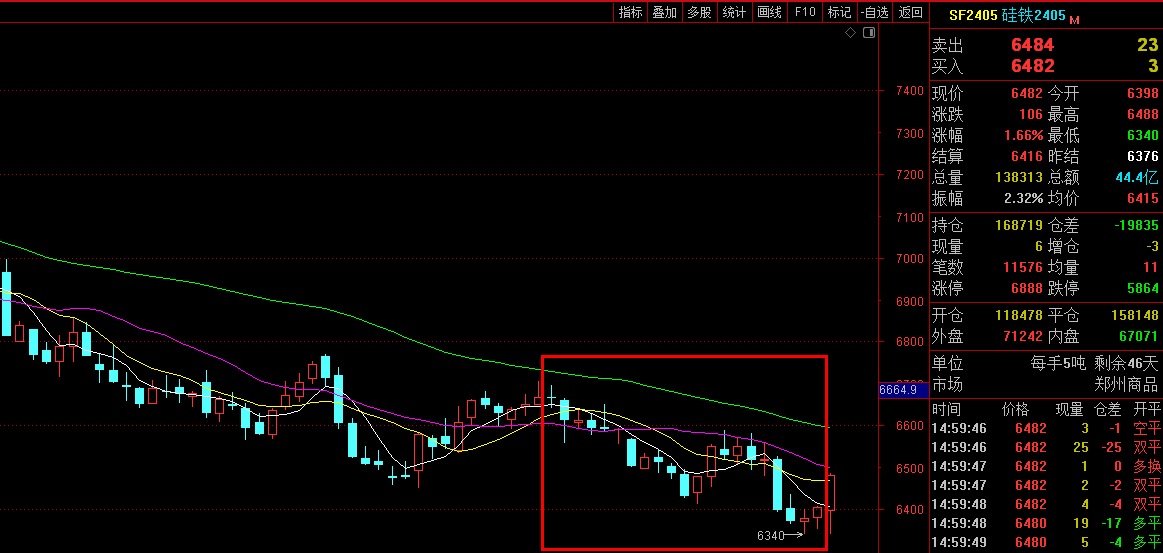Image resolution: width=1163 pixels, height=553 pixels.
Task: Select the 买入 buy price 6482
Action: (1032, 66)
